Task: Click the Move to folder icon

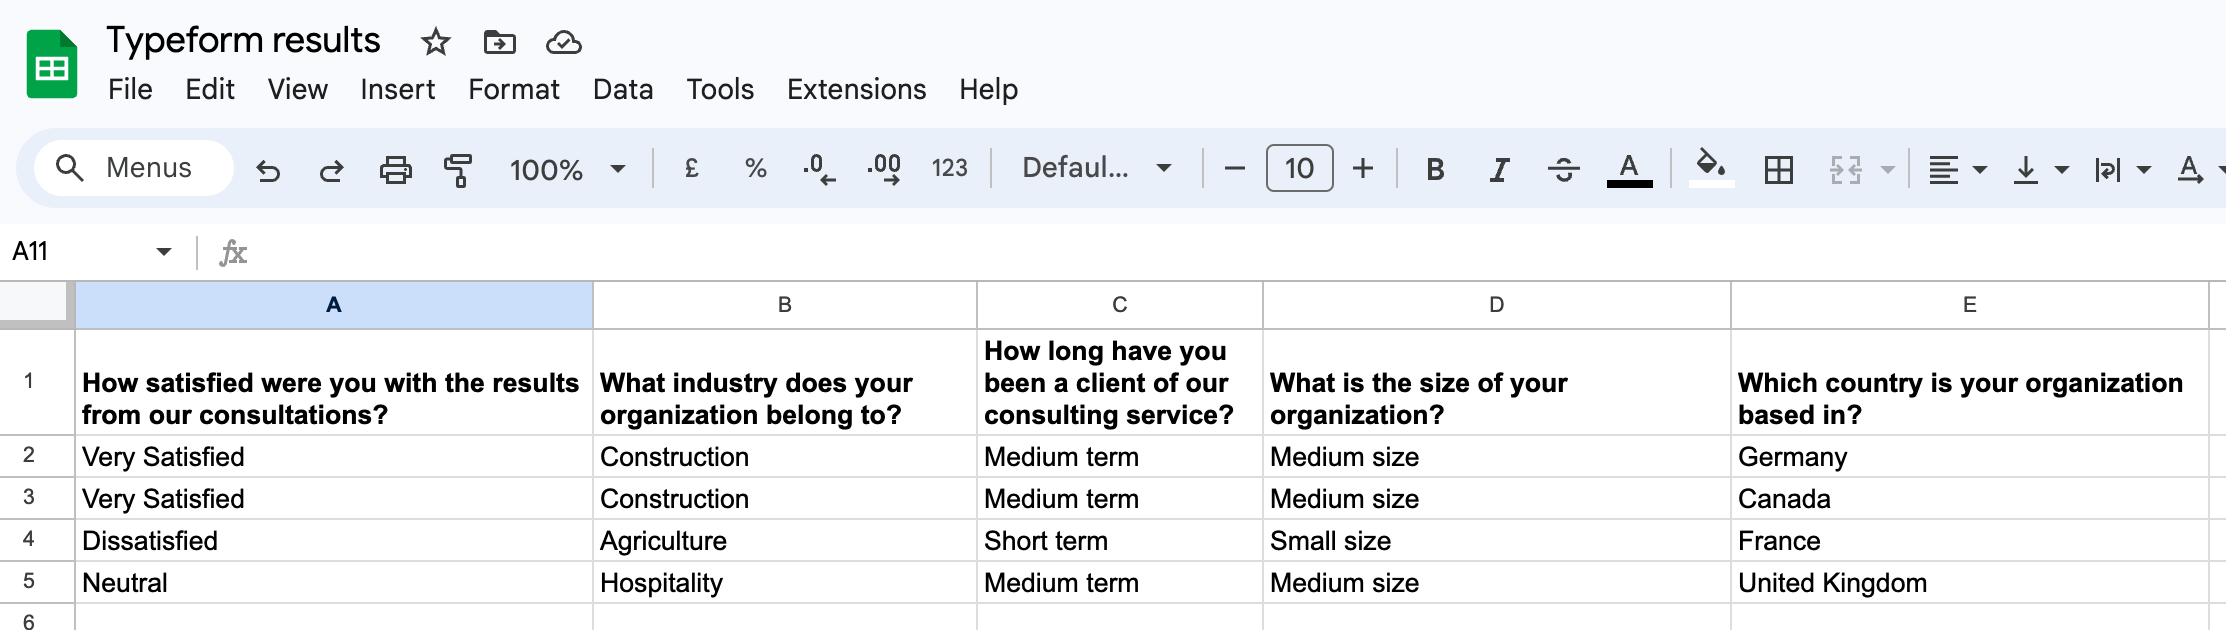Action: coord(499,42)
